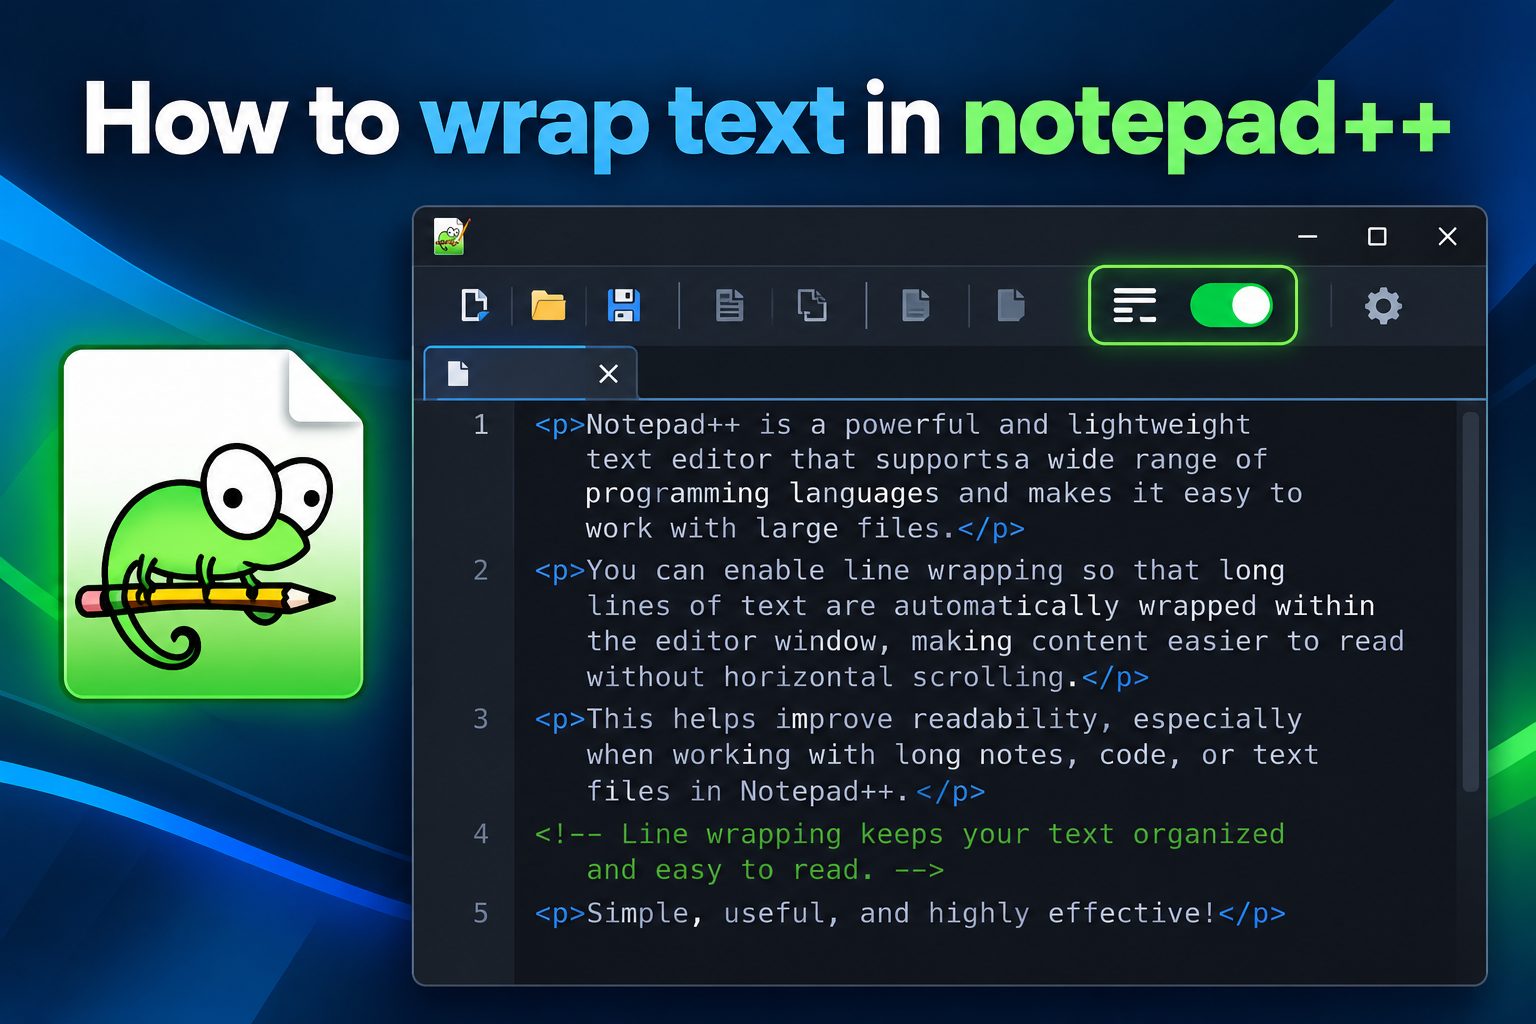Click line number 2 in the margin
The height and width of the screenshot is (1024, 1536).
(481, 571)
